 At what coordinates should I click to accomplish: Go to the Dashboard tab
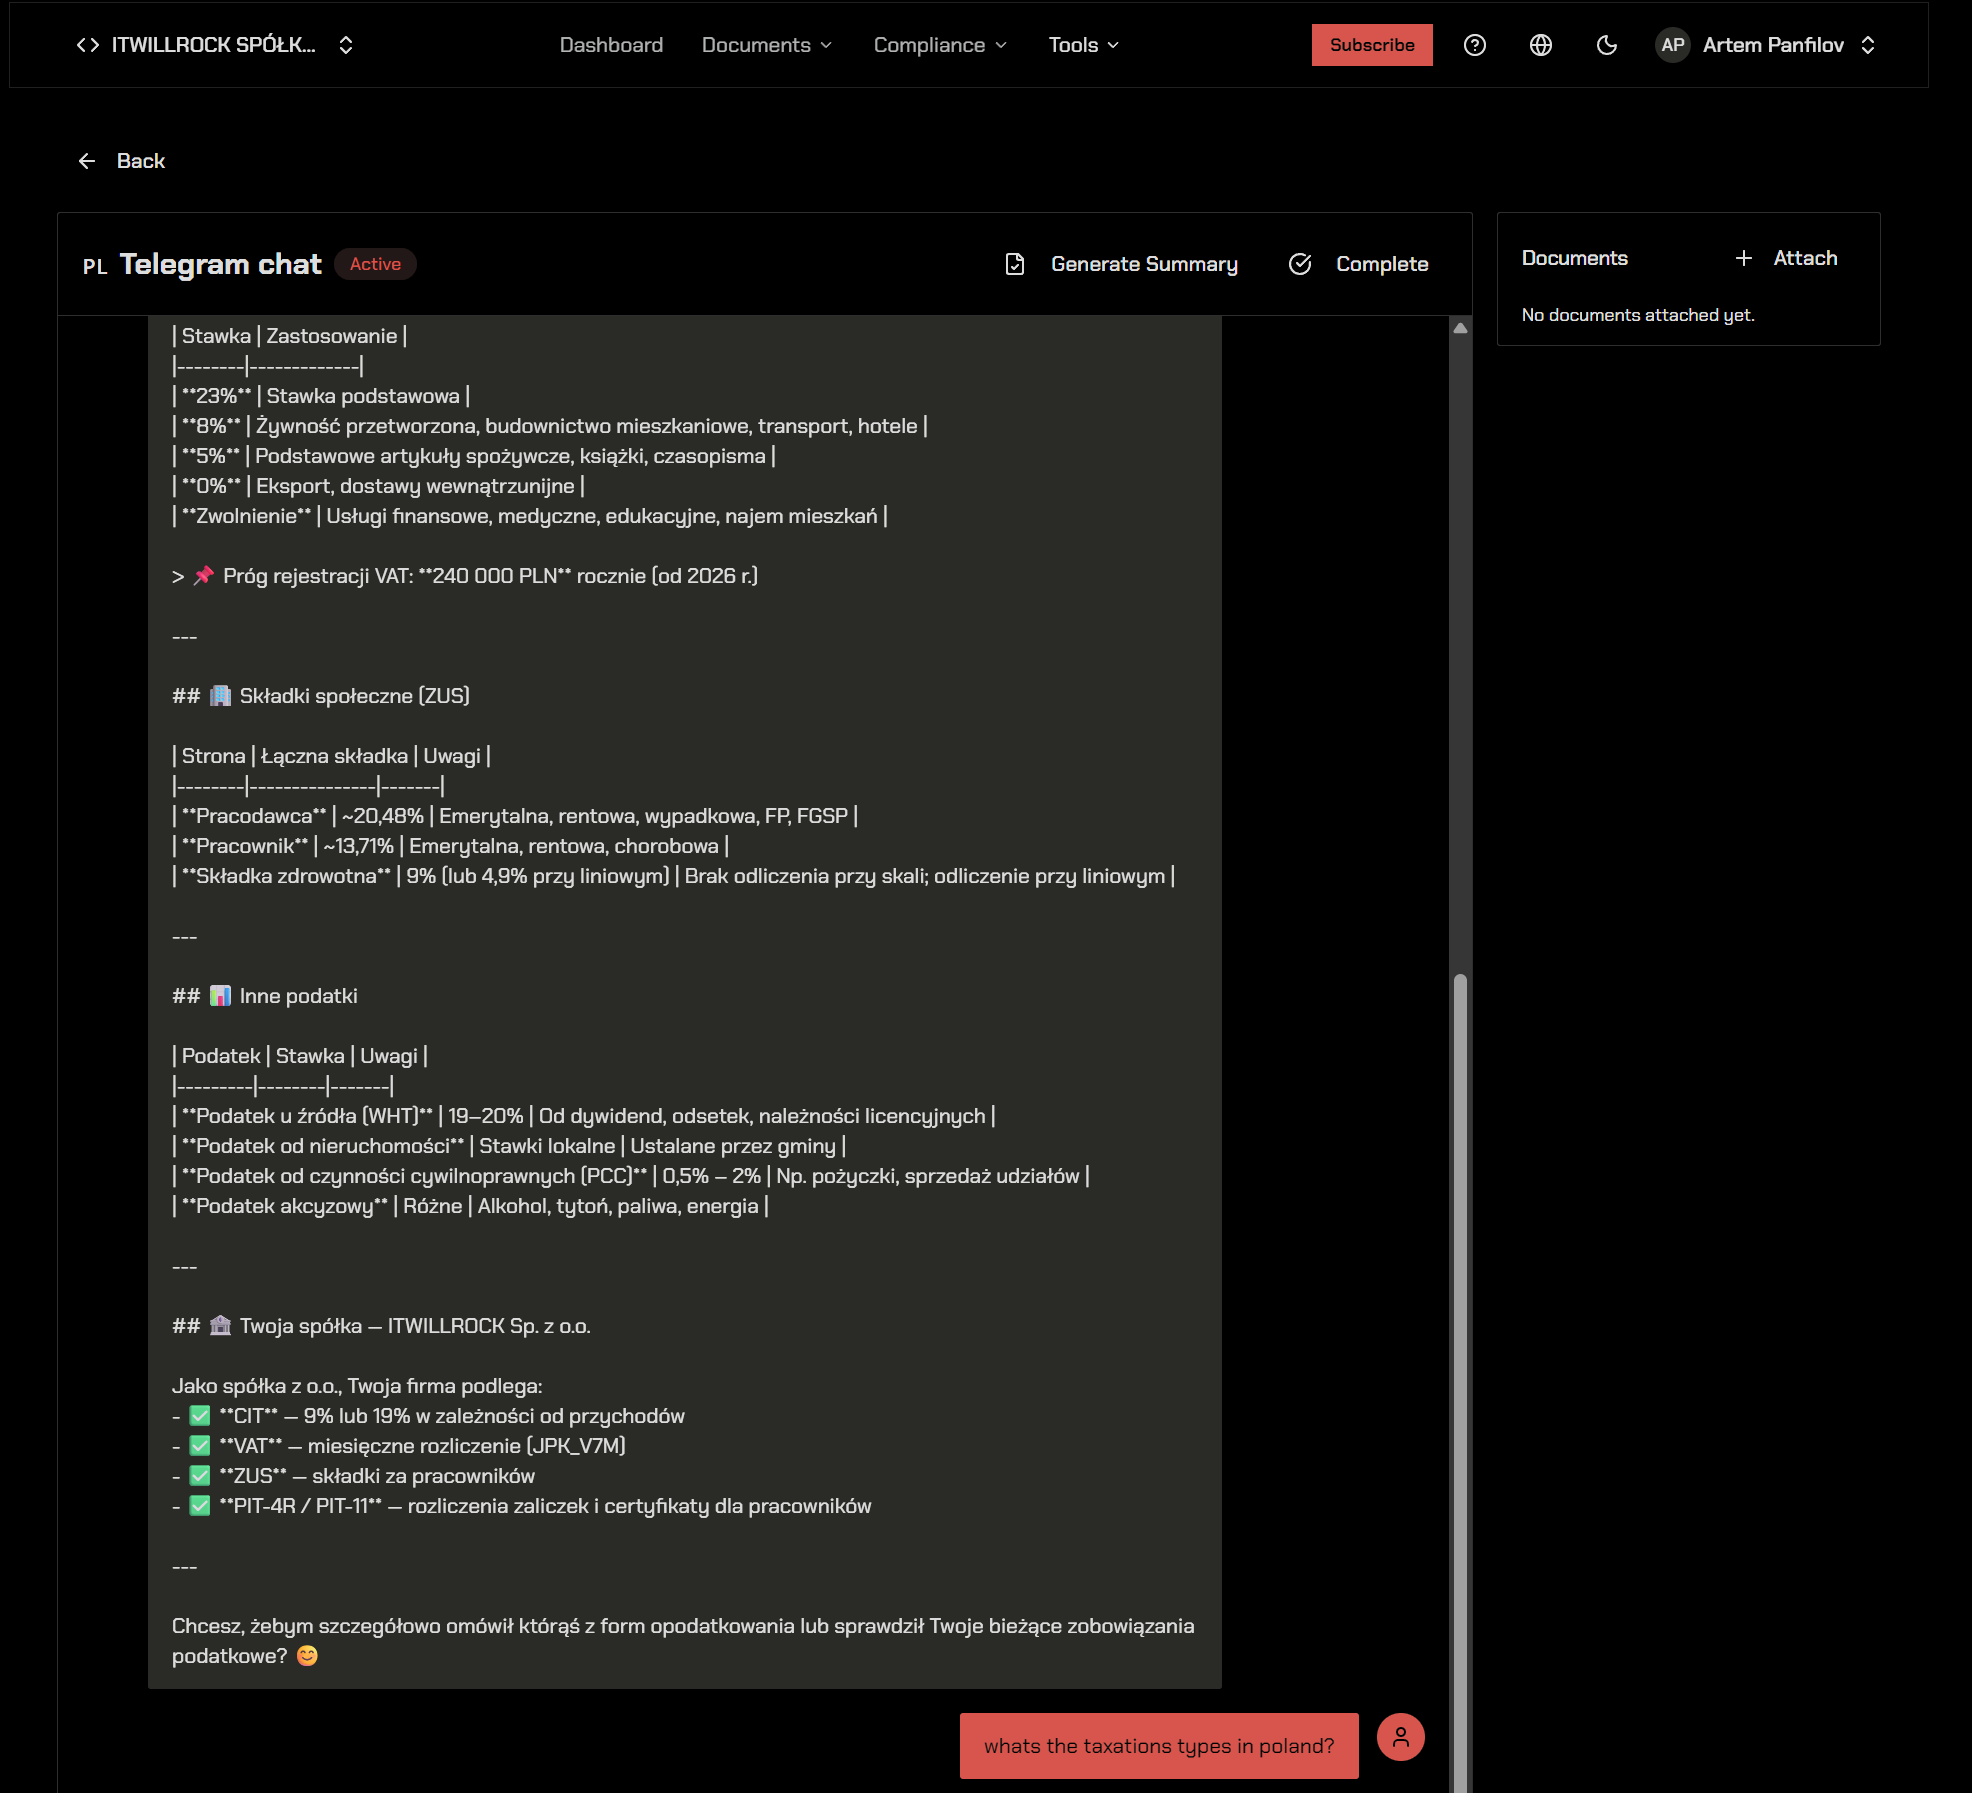coord(611,45)
